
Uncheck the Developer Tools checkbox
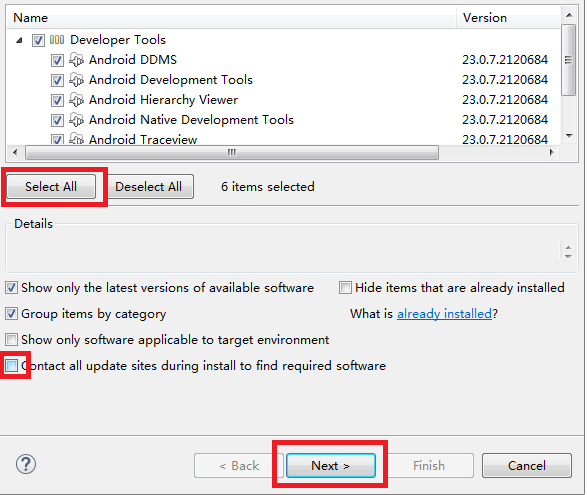pos(38,40)
